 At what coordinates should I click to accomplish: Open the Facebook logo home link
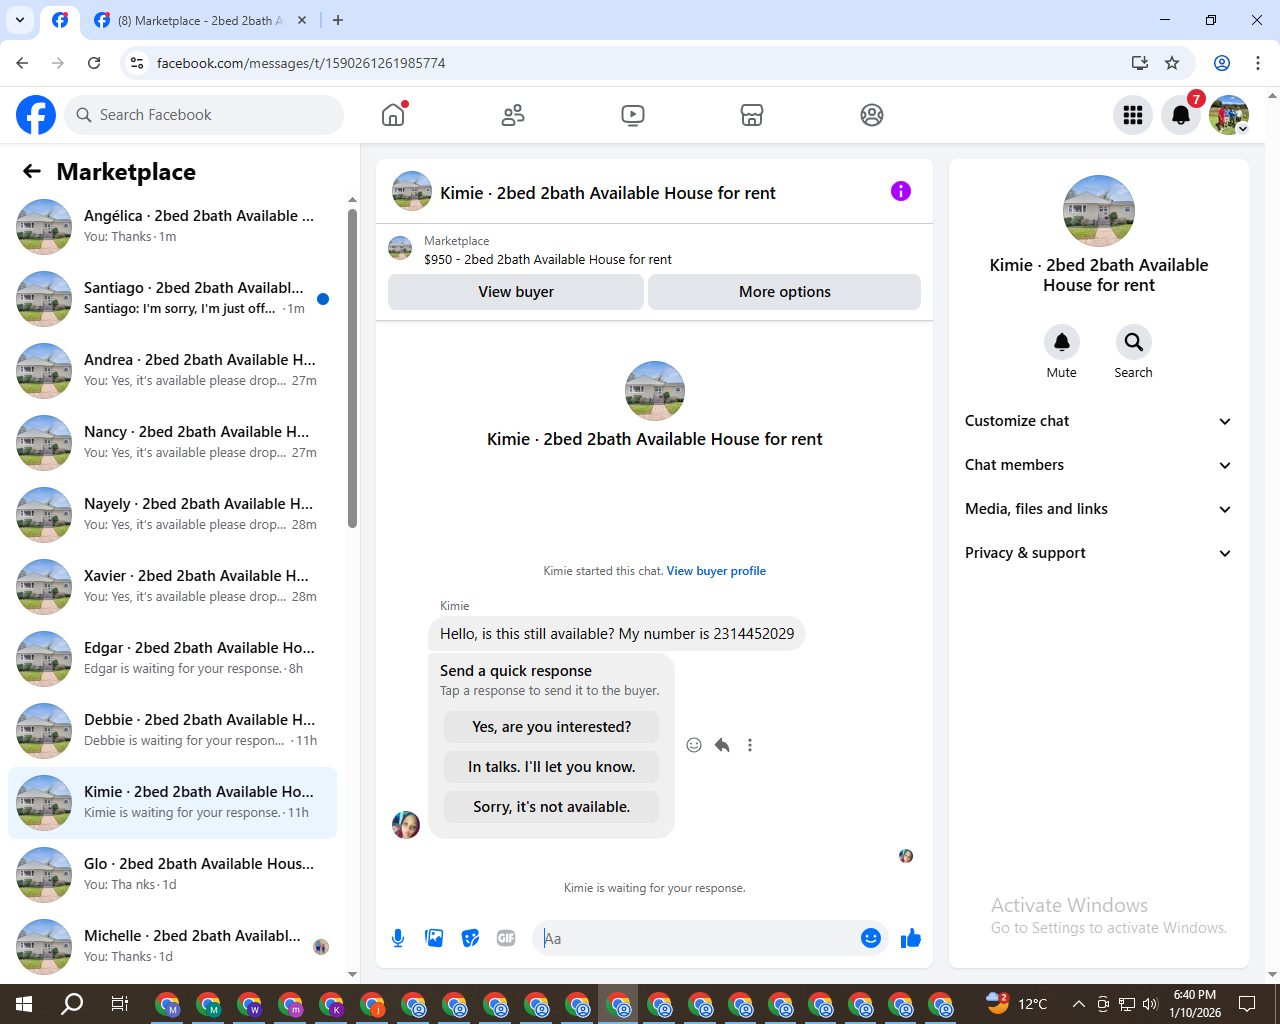coord(36,115)
